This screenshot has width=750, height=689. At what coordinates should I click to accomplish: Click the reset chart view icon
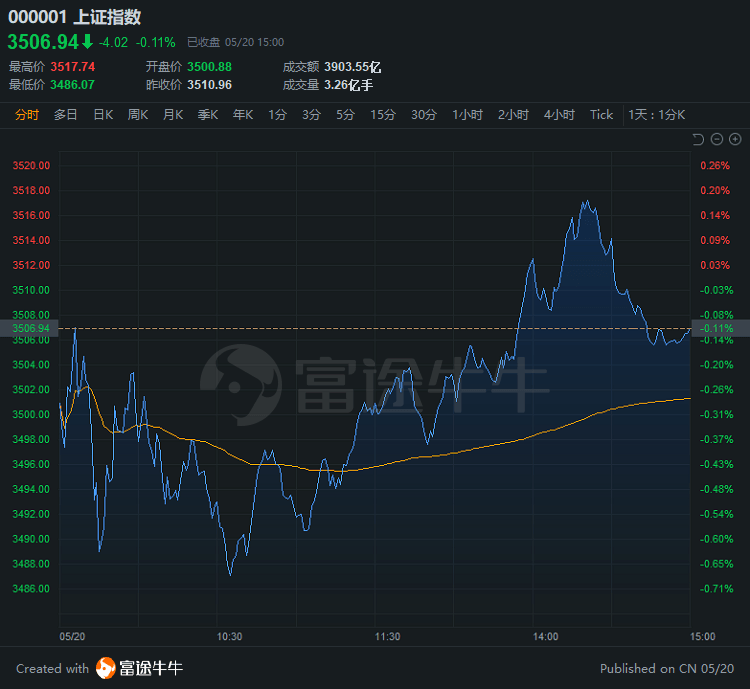click(699, 139)
